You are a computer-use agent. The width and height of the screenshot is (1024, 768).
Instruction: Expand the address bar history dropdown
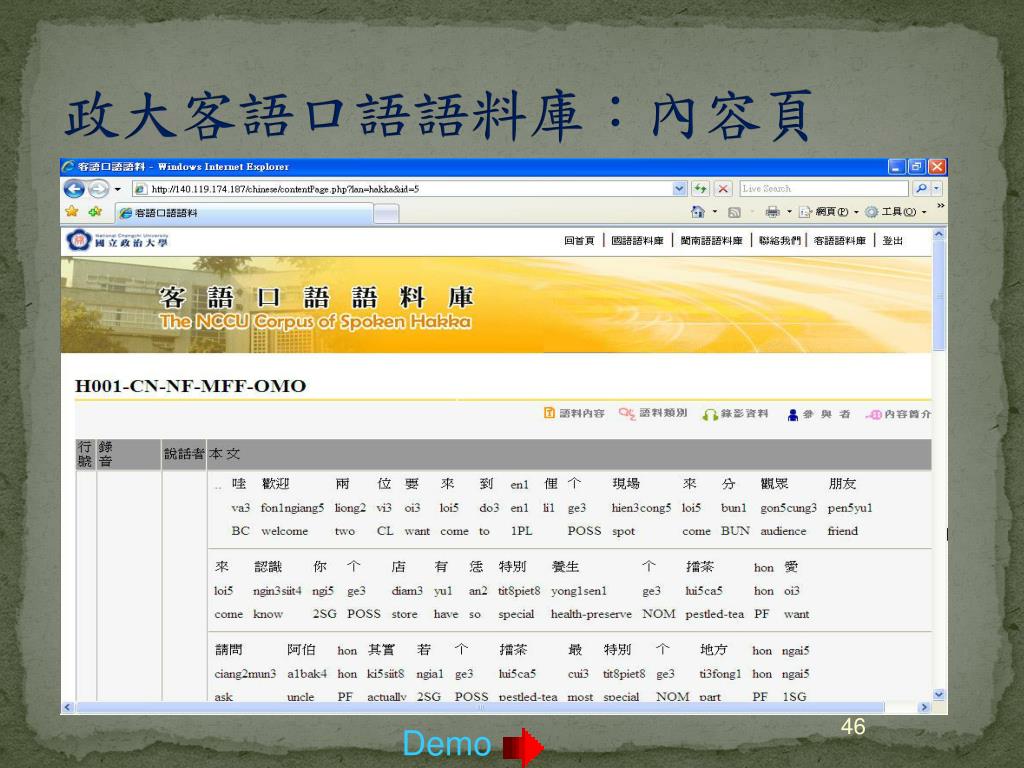pyautogui.click(x=679, y=189)
